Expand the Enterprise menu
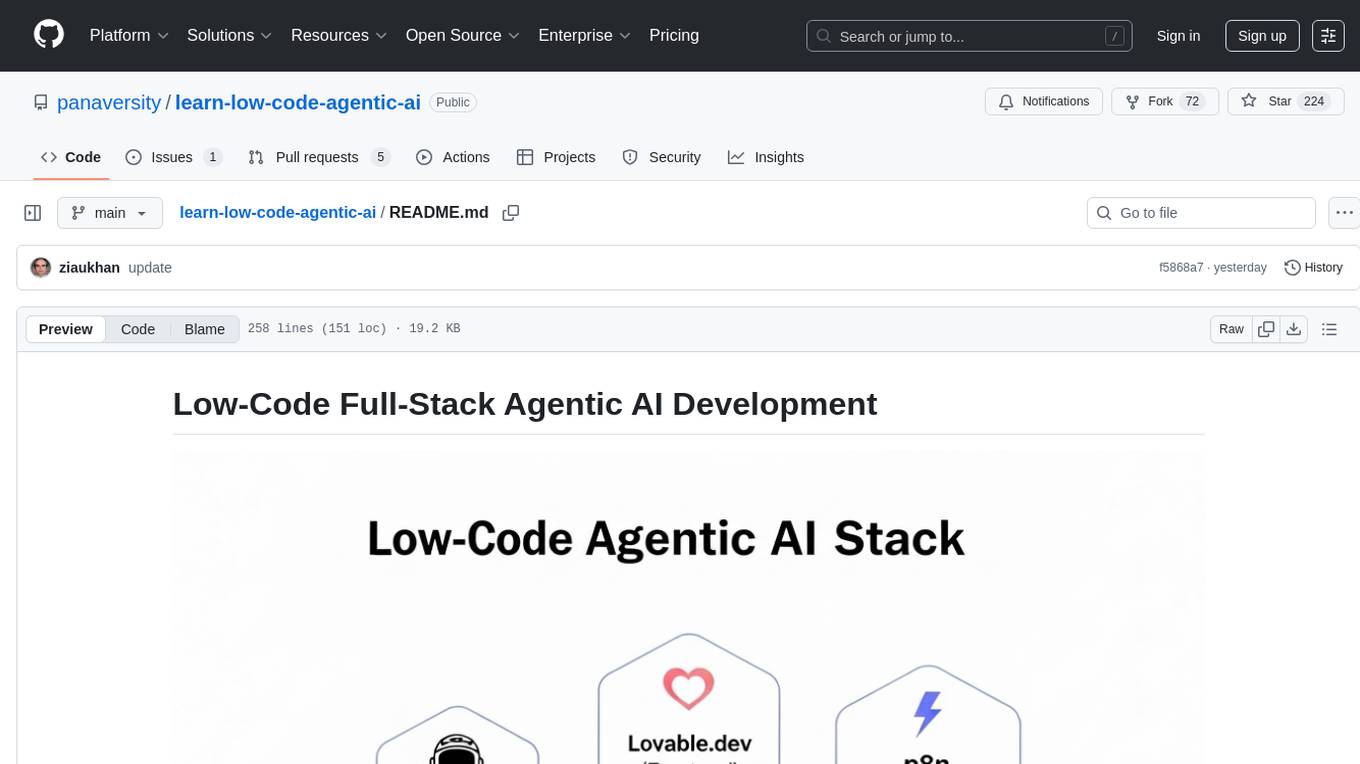Screen dimensions: 1360x764 tap(584, 35)
